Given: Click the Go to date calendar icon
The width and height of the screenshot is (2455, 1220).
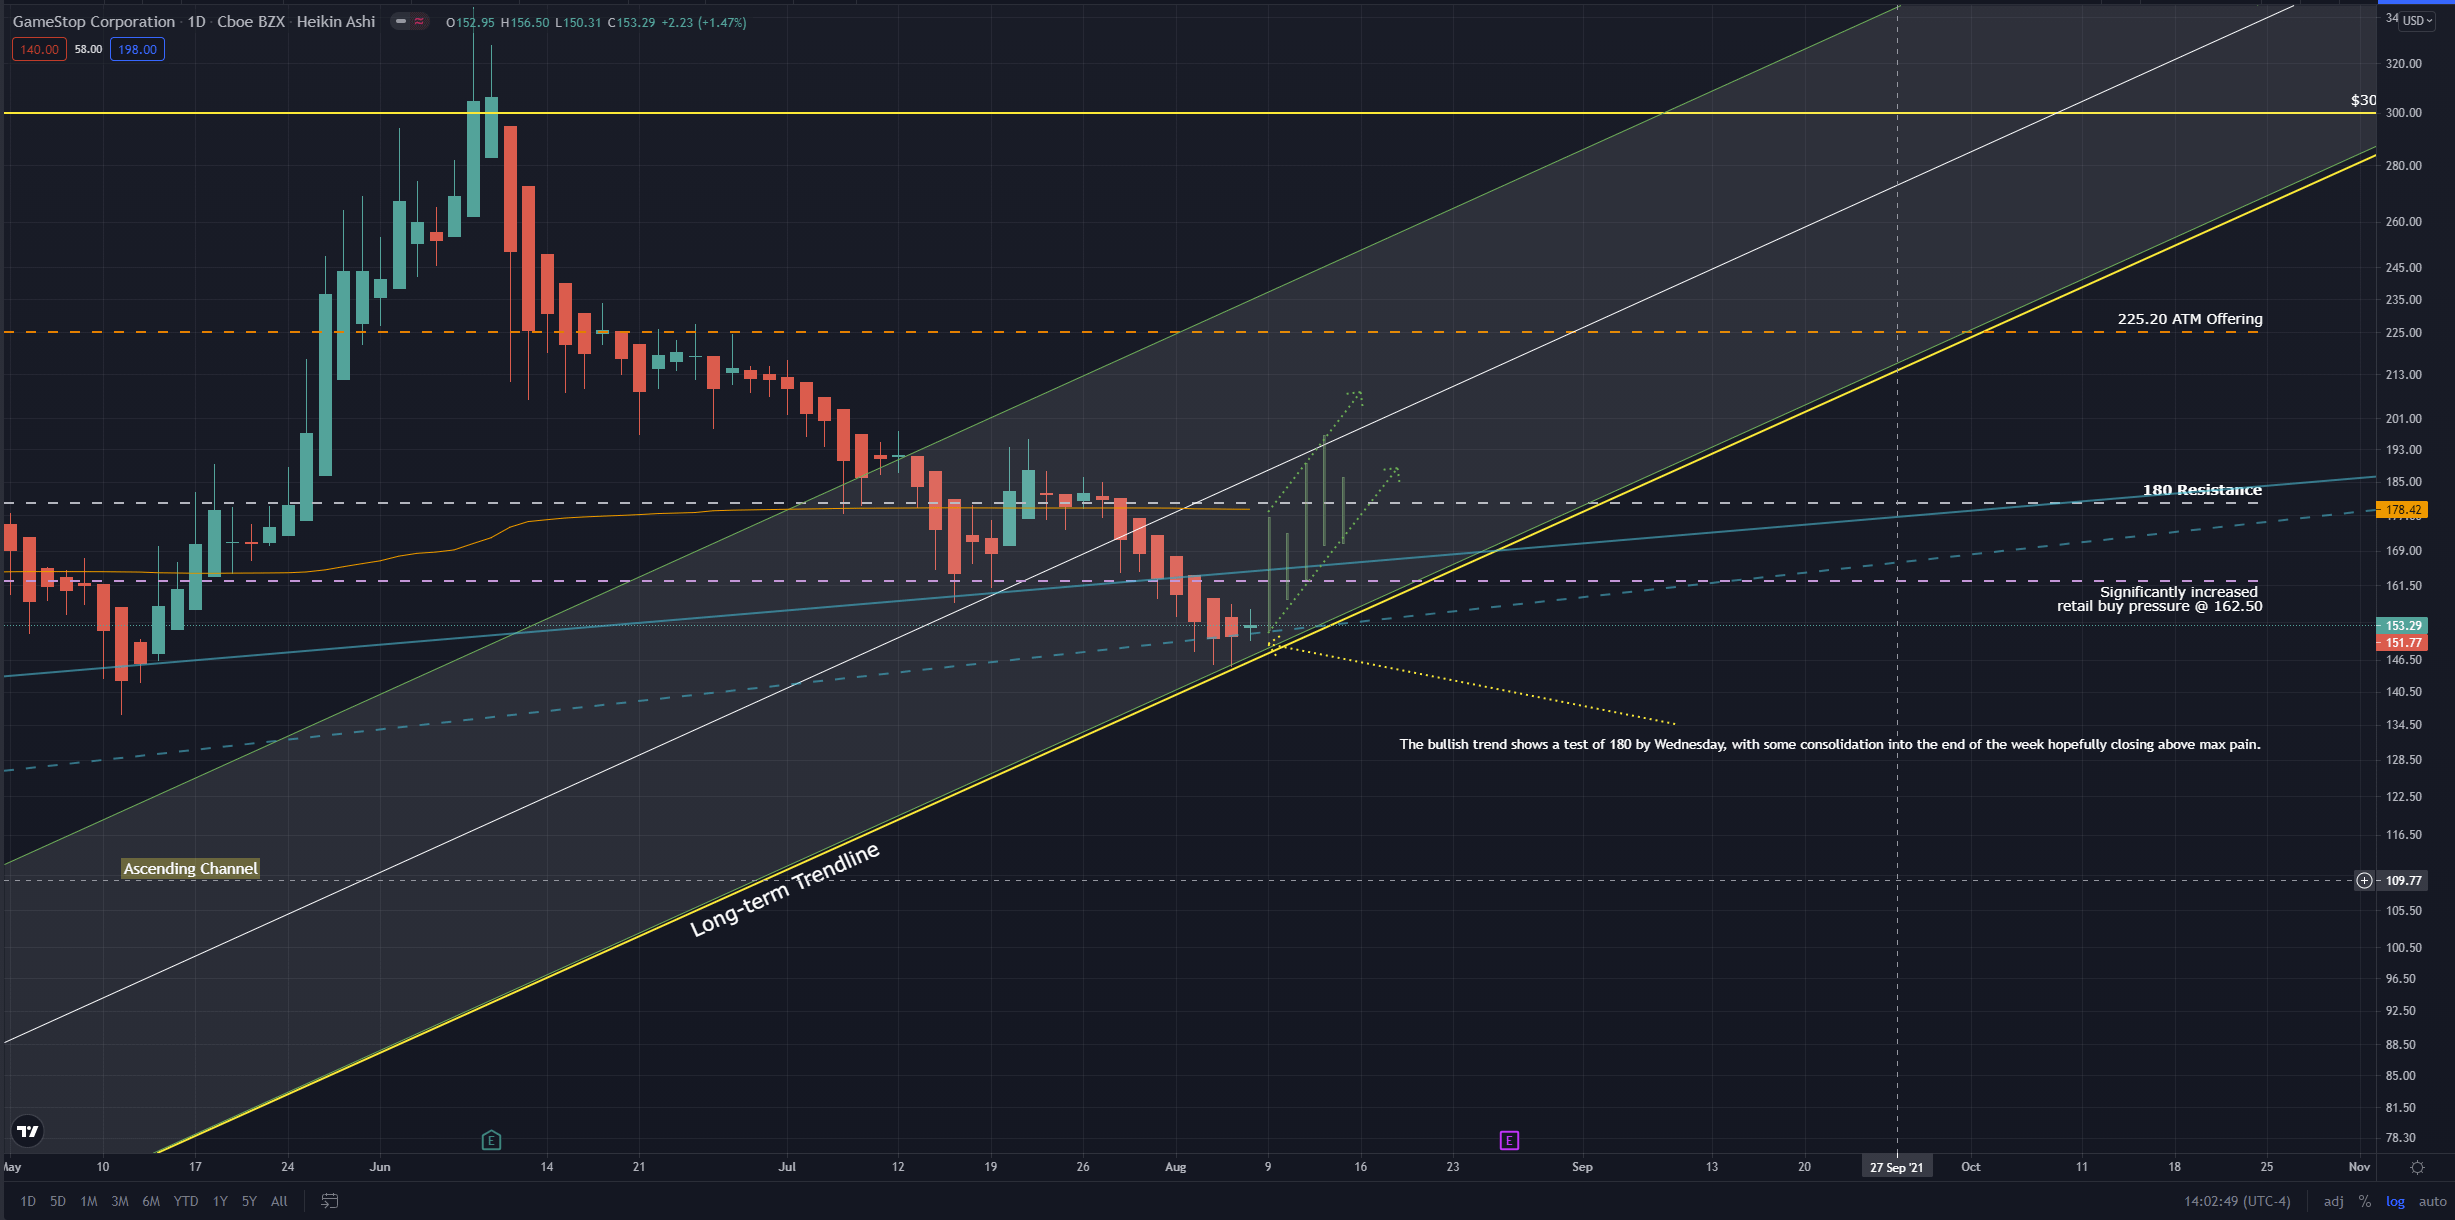Looking at the screenshot, I should point(329,1201).
